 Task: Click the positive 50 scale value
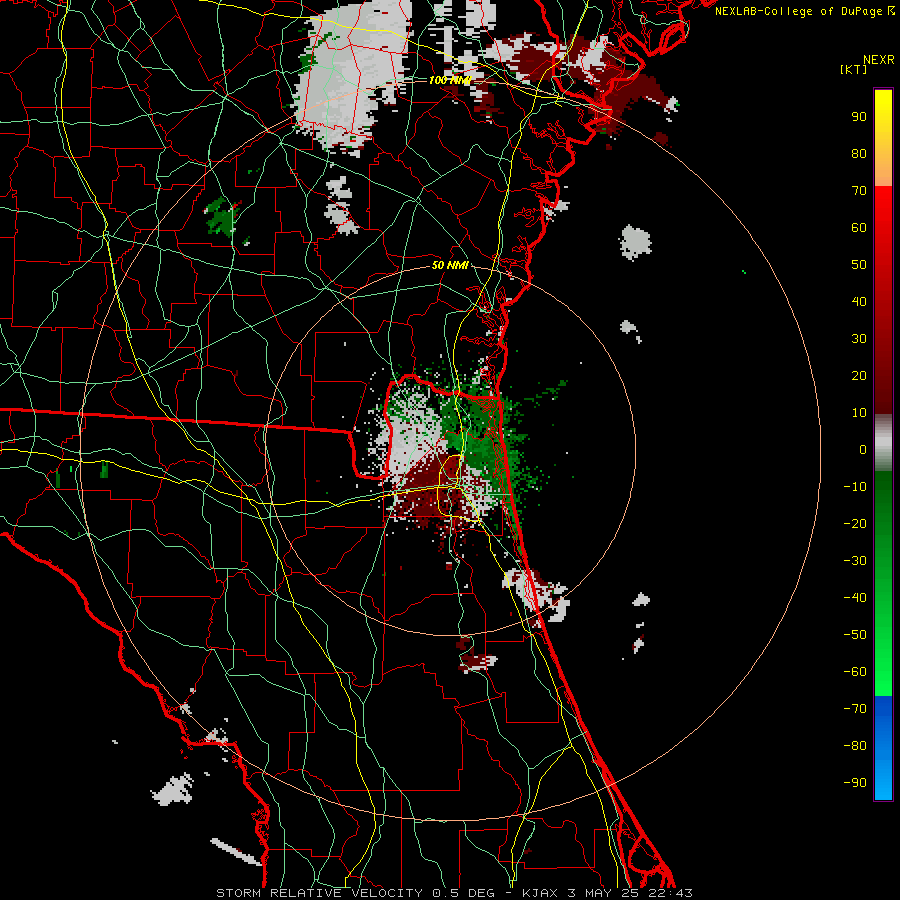859,265
